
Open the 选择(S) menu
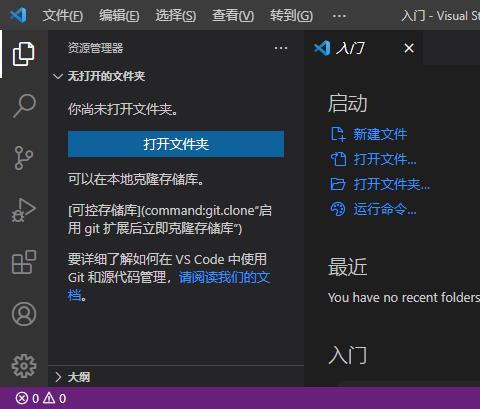(x=176, y=15)
